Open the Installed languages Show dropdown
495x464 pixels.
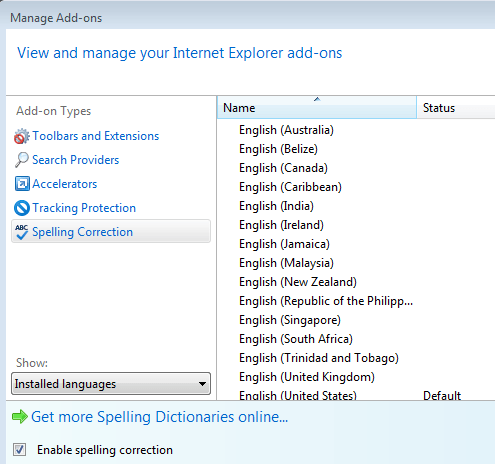[x=111, y=384]
